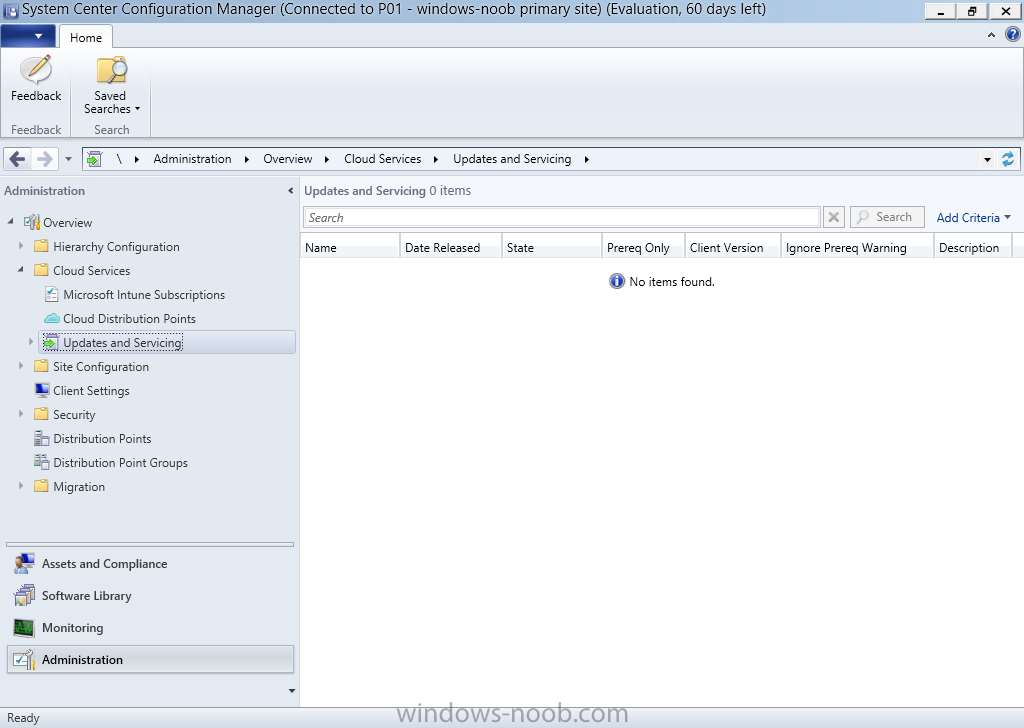The width and height of the screenshot is (1024, 728).
Task: Select Client Settings in the tree
Action: pos(91,390)
